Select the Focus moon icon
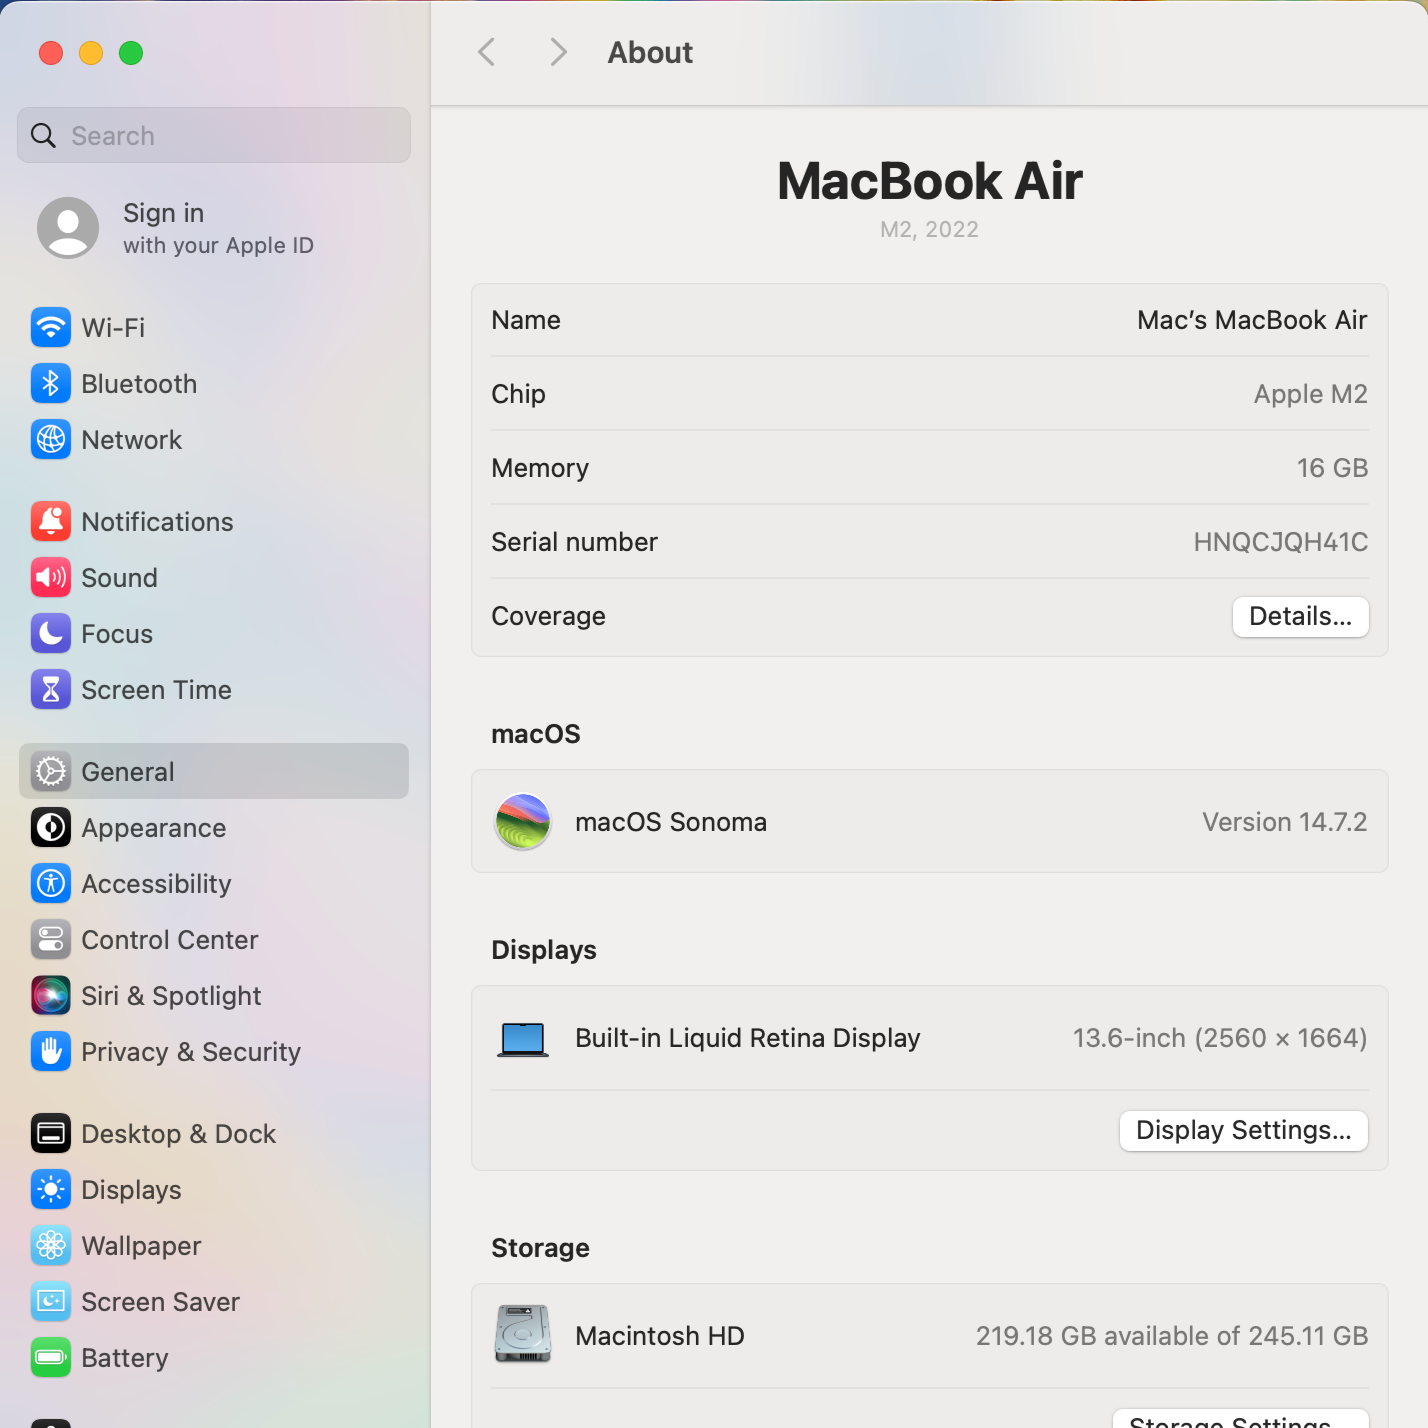Screen dimensions: 1428x1428 [x=51, y=633]
